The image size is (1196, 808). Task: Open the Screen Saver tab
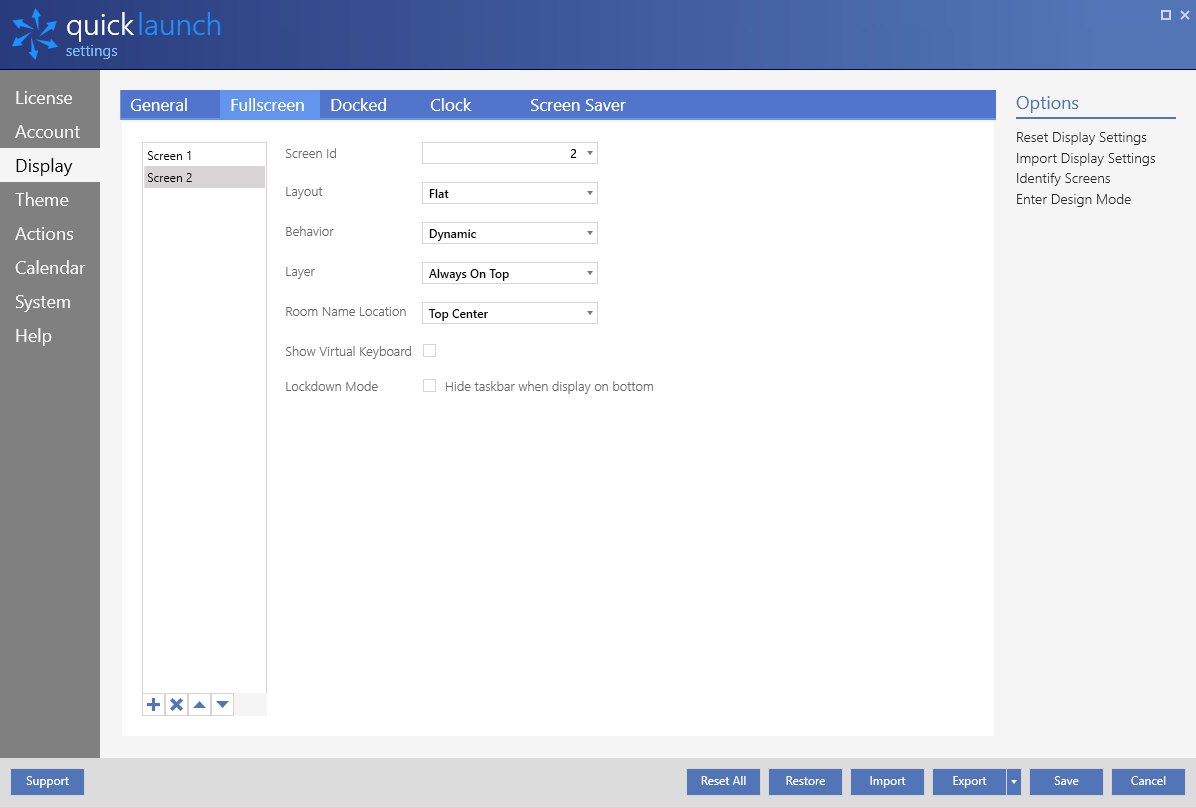pos(577,105)
